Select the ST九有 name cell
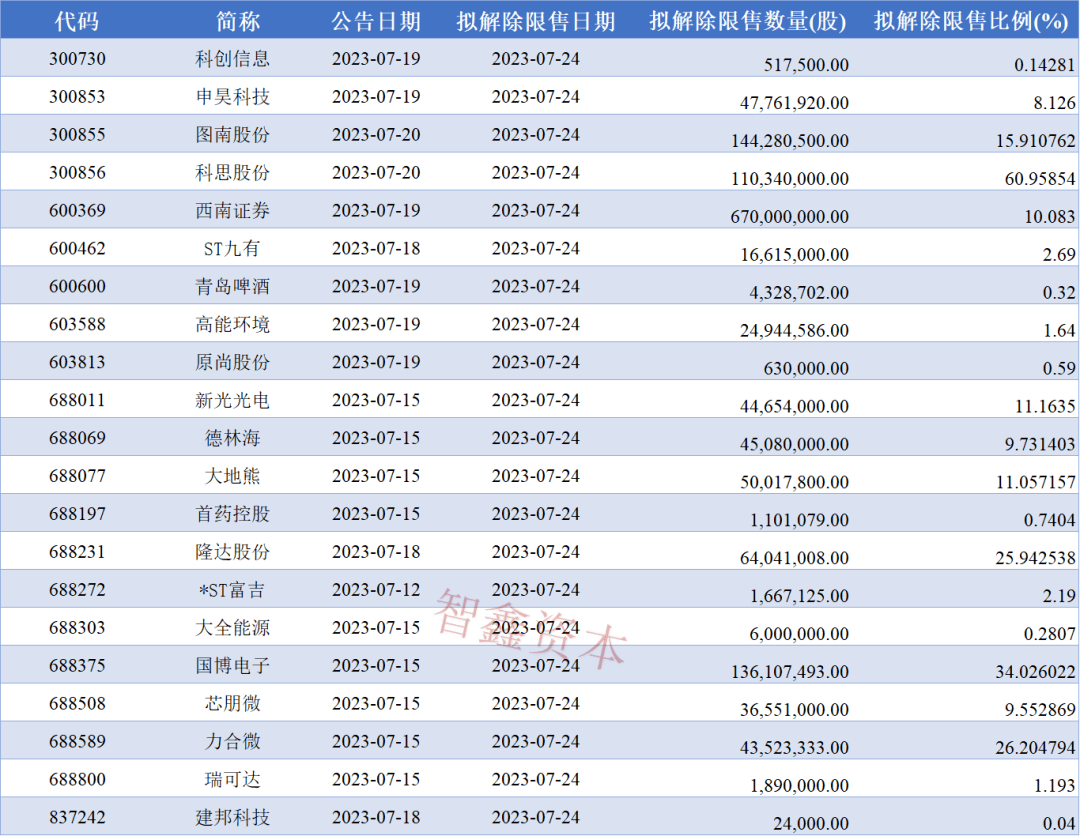1080x836 pixels. tap(232, 249)
